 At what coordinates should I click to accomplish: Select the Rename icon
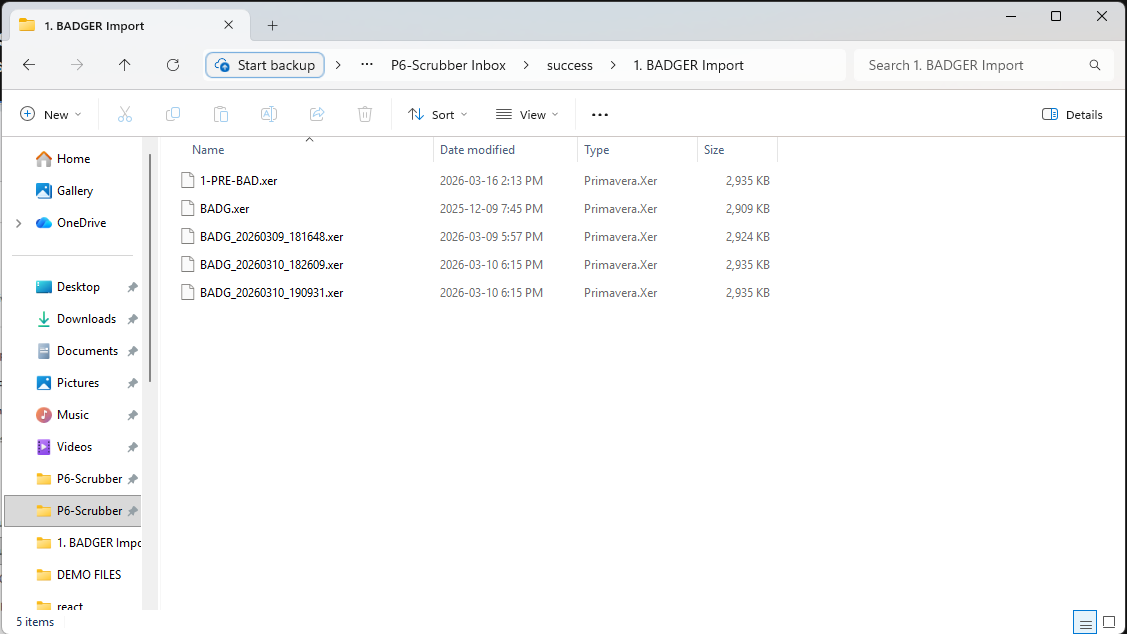tap(268, 114)
